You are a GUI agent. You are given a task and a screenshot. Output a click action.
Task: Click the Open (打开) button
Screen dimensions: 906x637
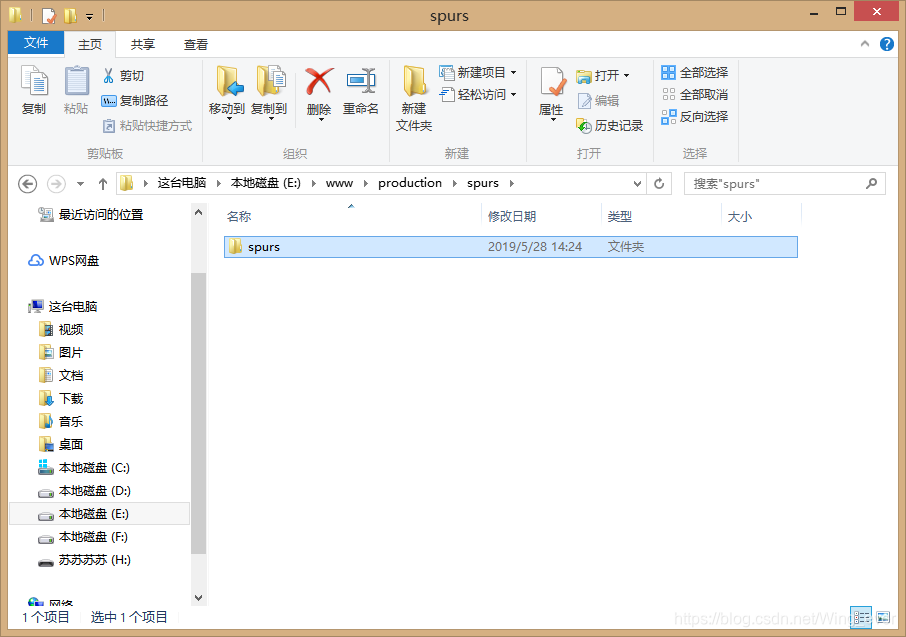(x=603, y=76)
